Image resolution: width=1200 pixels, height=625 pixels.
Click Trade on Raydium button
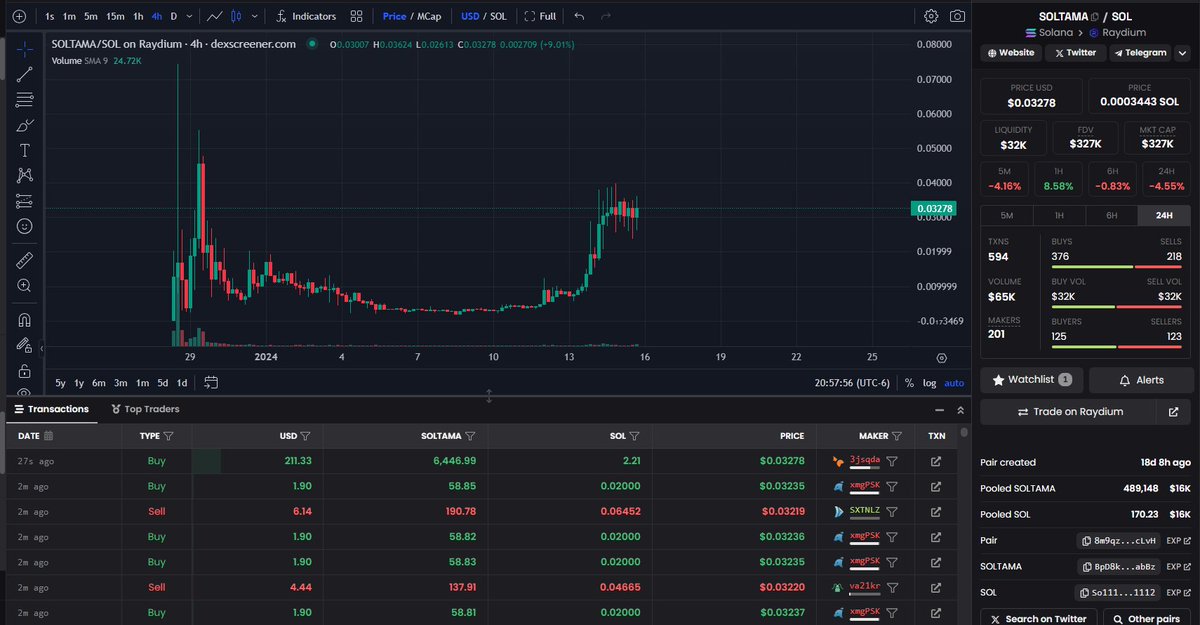[x=1069, y=411]
